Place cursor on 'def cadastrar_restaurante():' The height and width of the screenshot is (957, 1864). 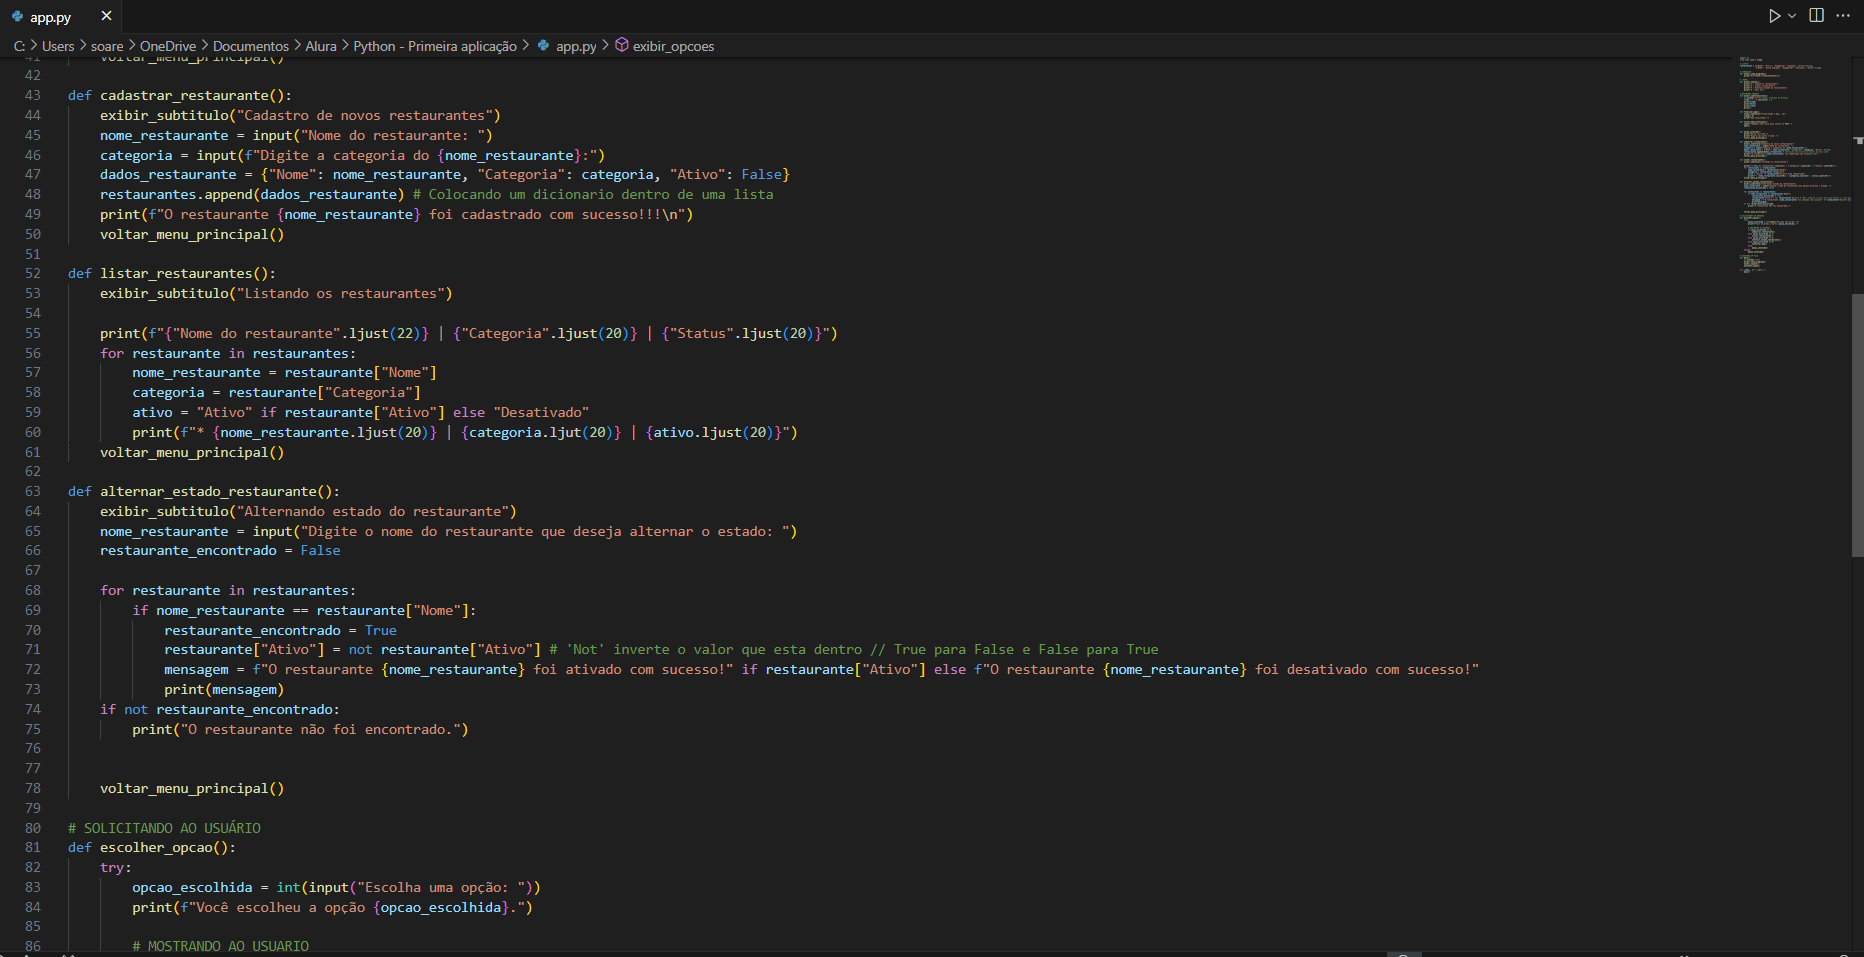click(180, 95)
